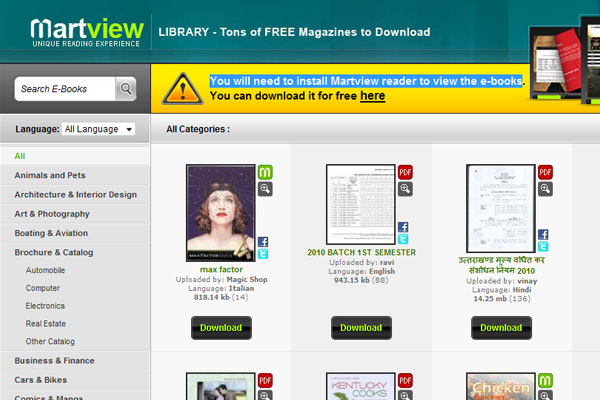
Task: Download the max factor magazine
Action: click(x=221, y=328)
